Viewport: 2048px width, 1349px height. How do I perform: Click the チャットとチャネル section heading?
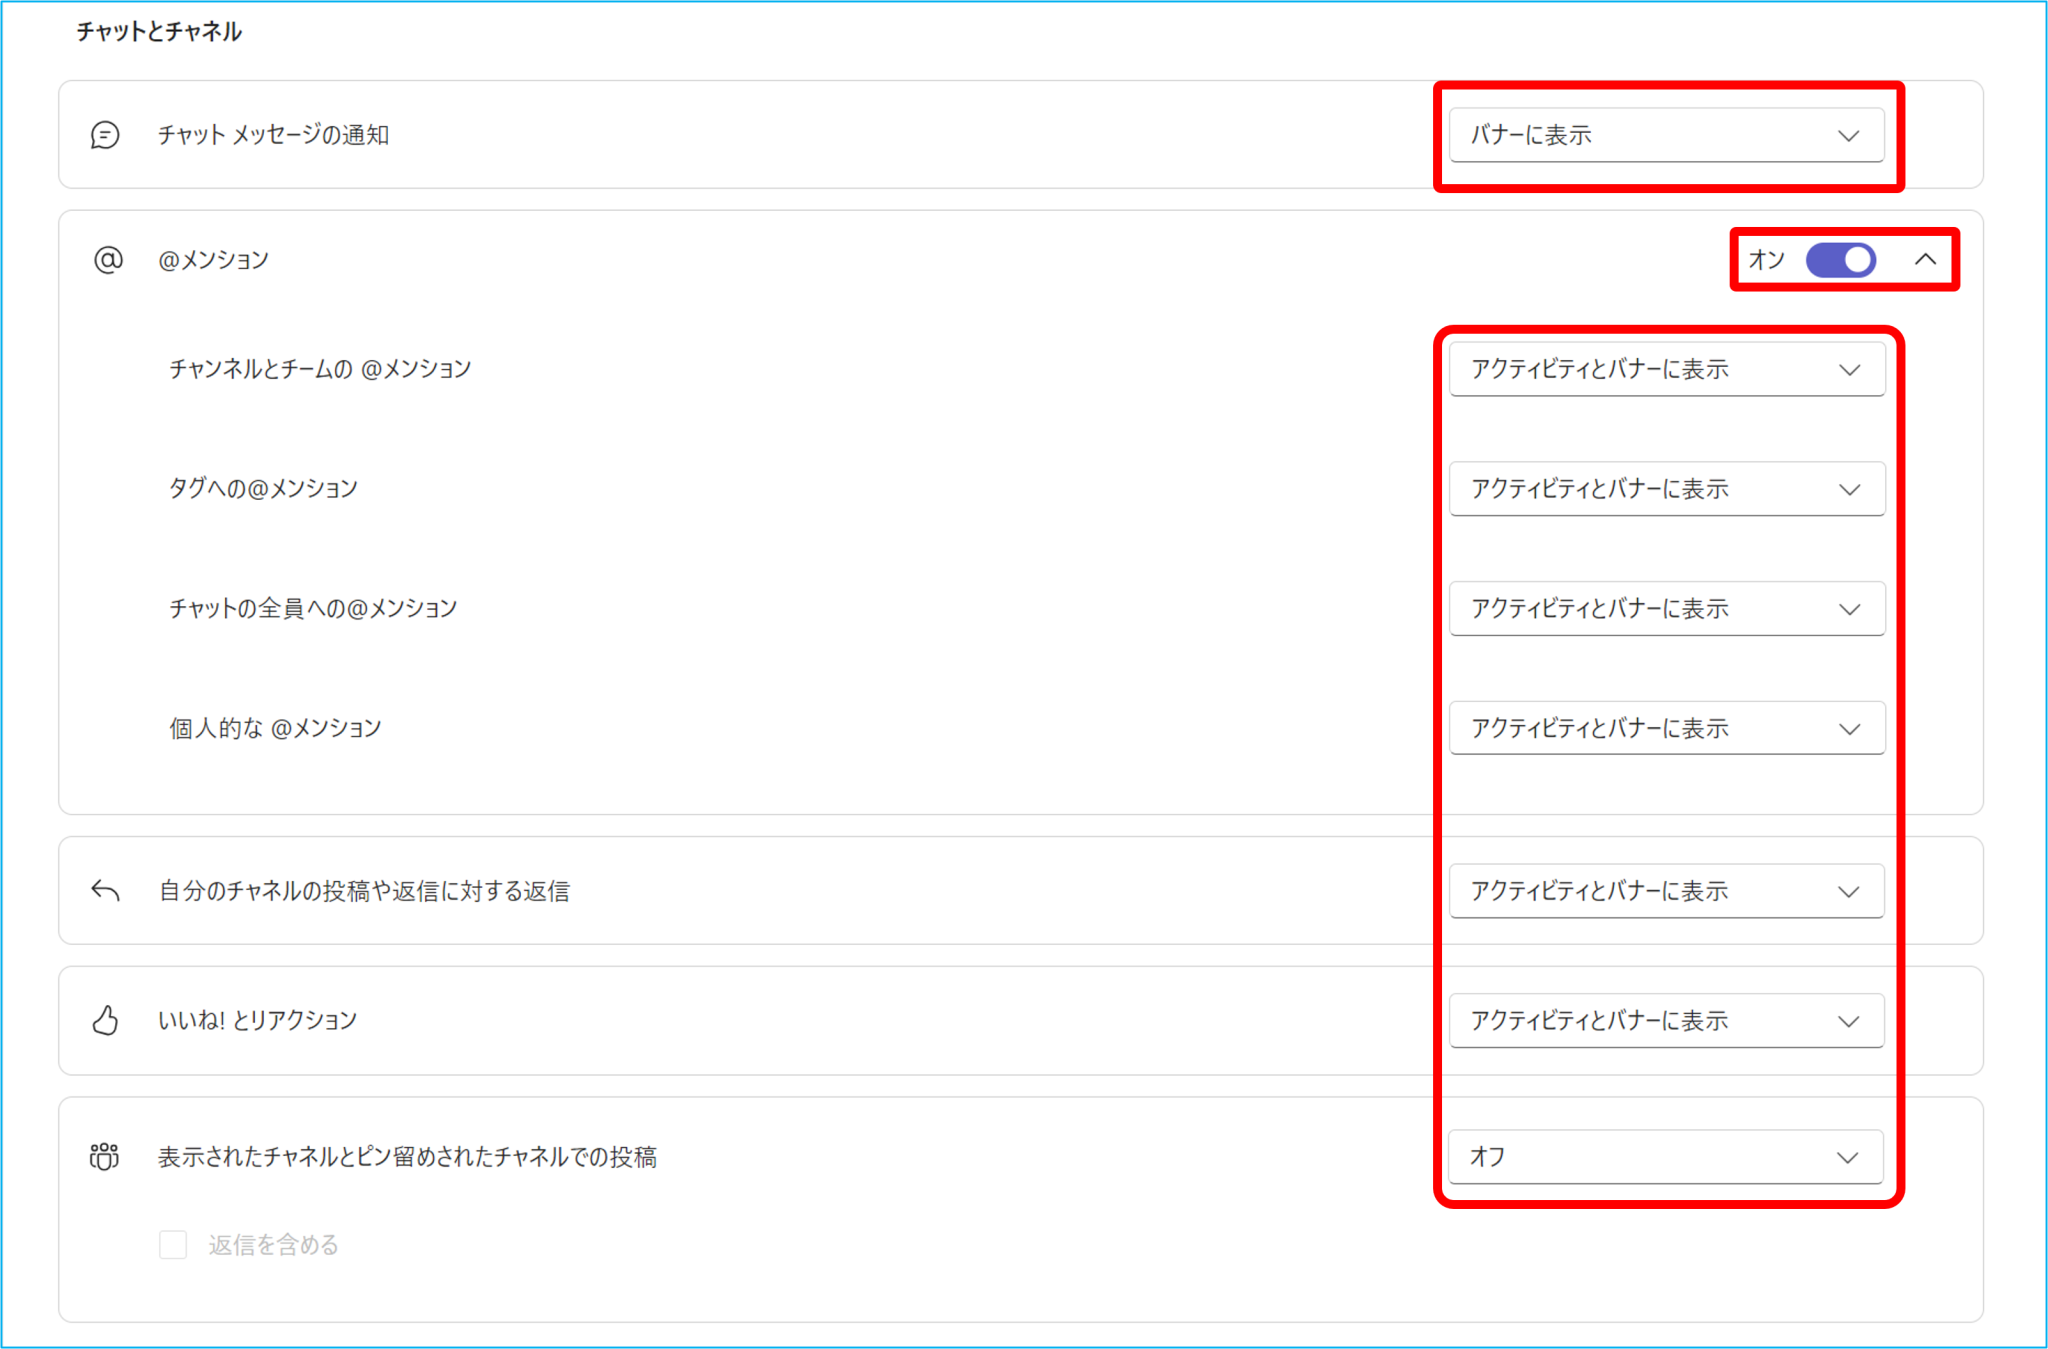[x=159, y=32]
